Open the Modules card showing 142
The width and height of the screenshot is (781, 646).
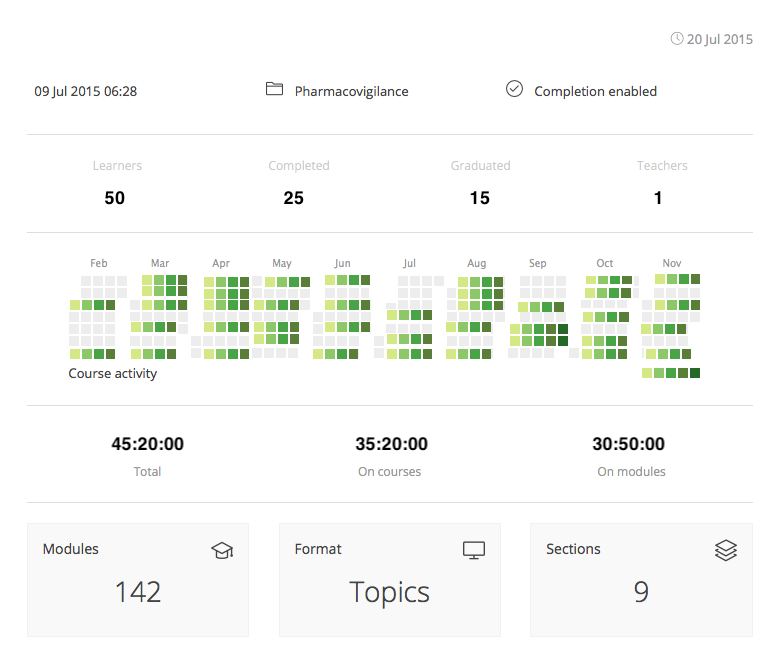click(x=138, y=580)
